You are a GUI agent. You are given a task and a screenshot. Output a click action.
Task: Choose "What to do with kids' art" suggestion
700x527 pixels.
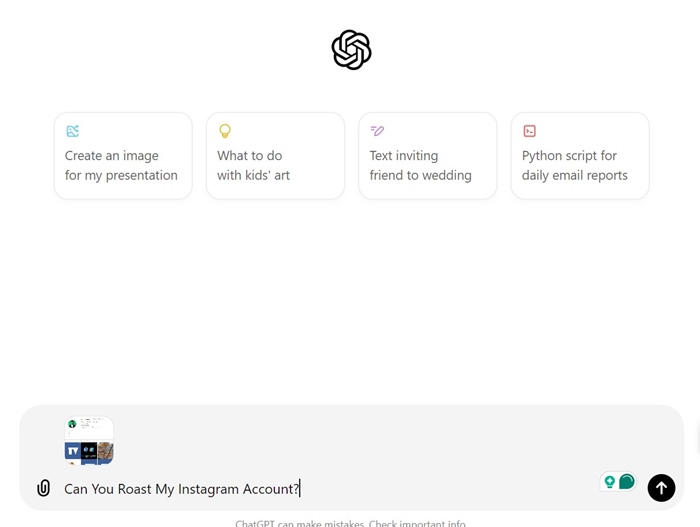tap(275, 156)
